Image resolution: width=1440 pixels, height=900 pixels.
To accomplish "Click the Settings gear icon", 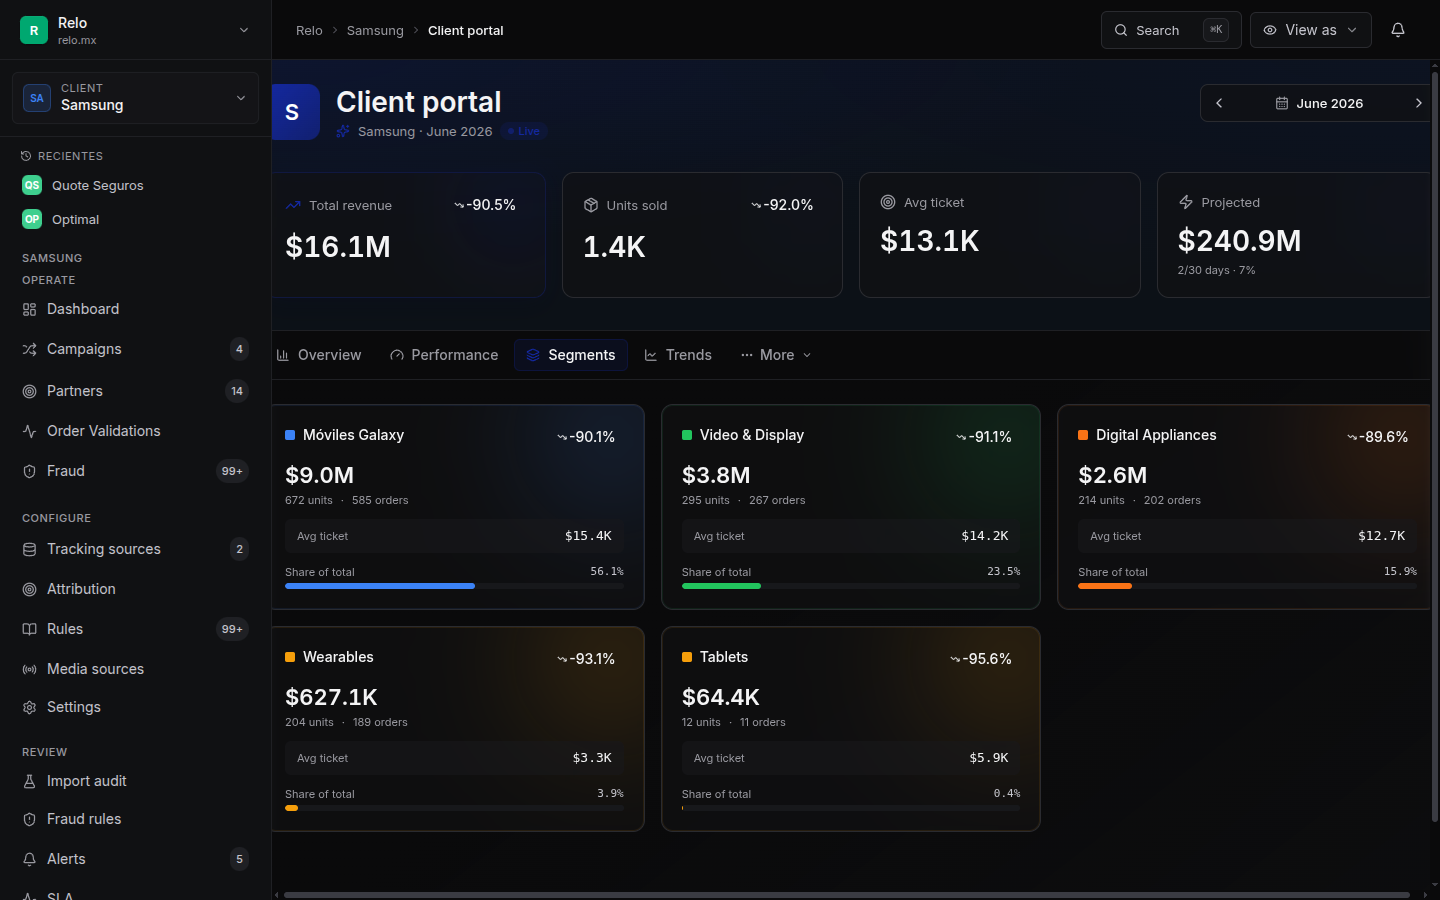I will pyautogui.click(x=29, y=707).
